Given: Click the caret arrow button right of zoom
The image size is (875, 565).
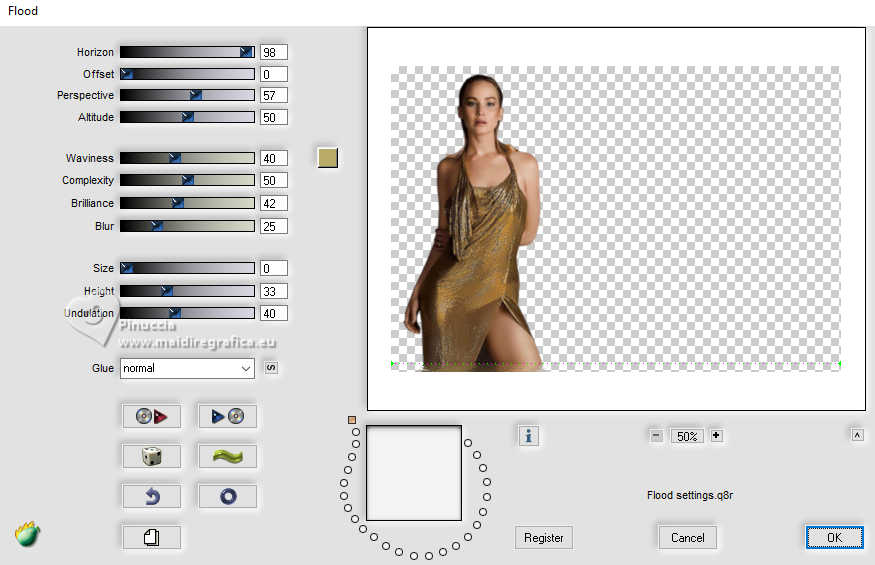Looking at the screenshot, I should (x=857, y=435).
